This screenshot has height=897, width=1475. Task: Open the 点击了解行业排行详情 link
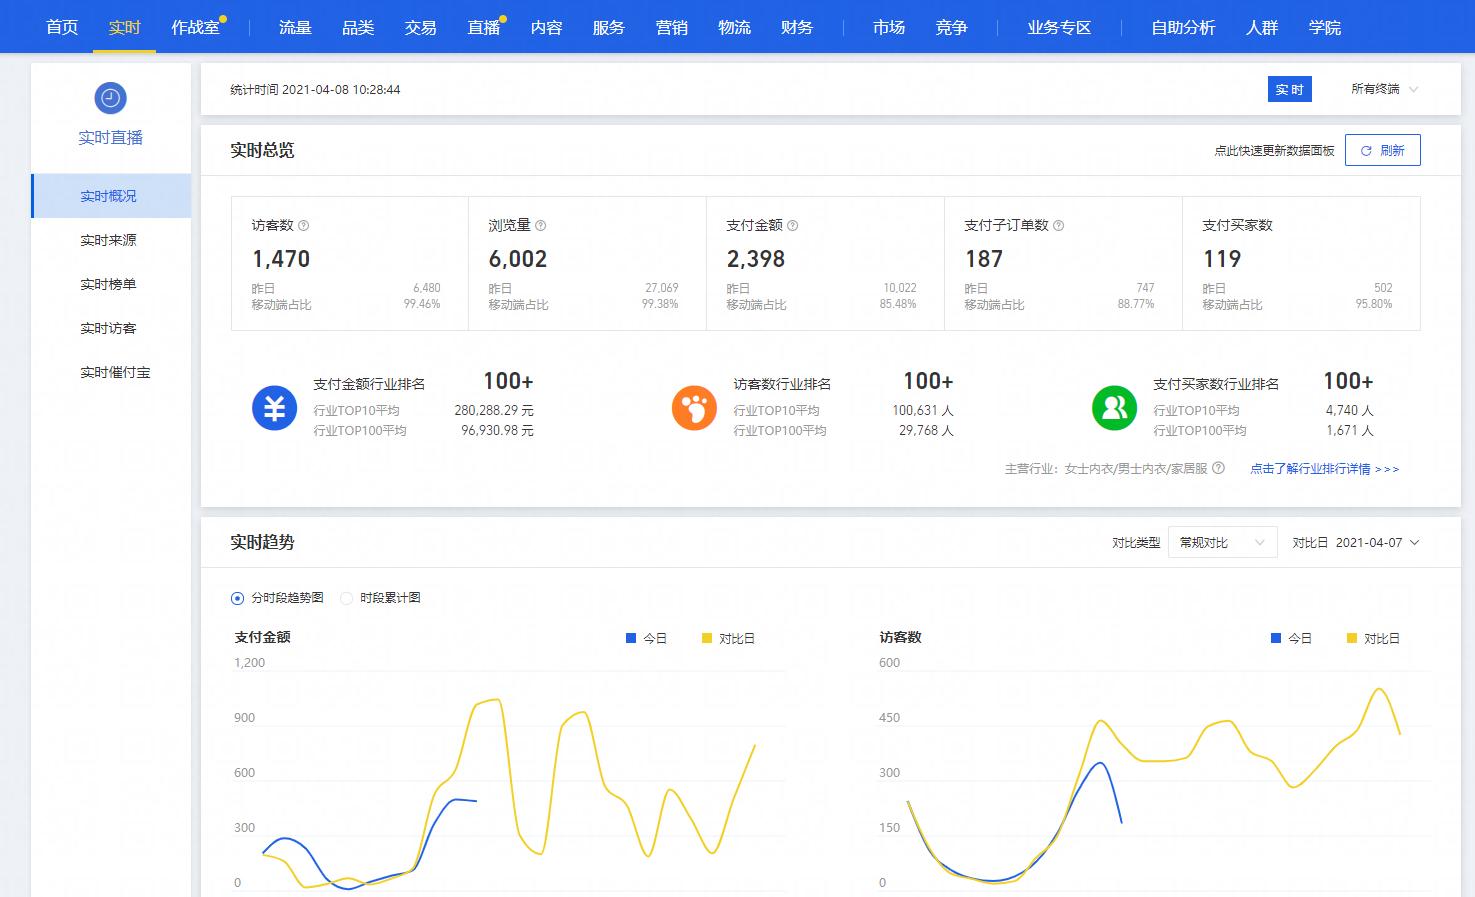1324,468
